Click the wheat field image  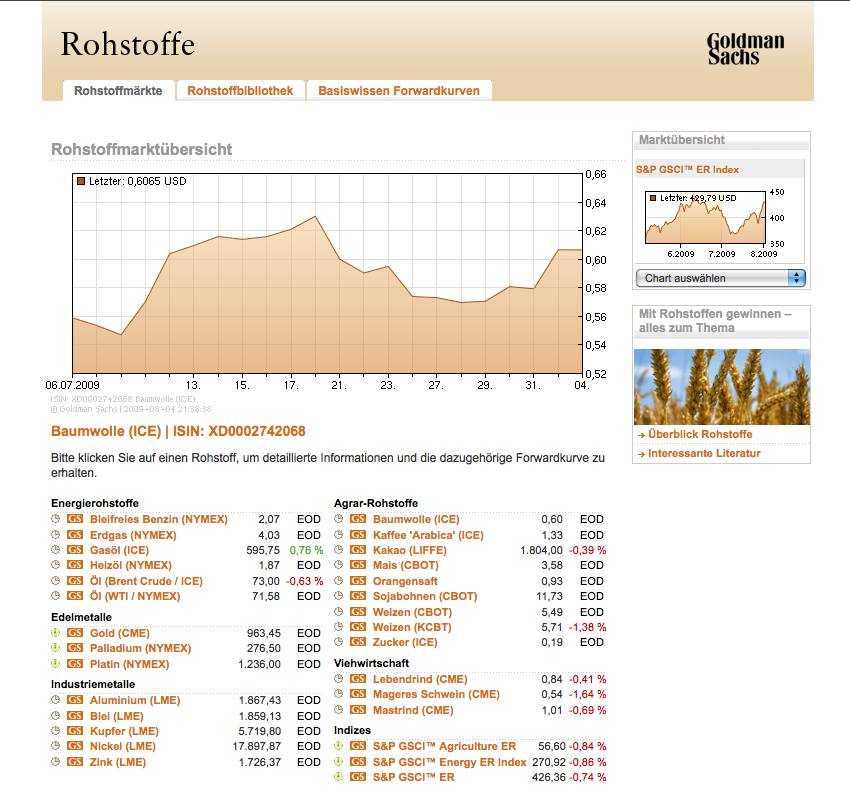pyautogui.click(x=722, y=386)
